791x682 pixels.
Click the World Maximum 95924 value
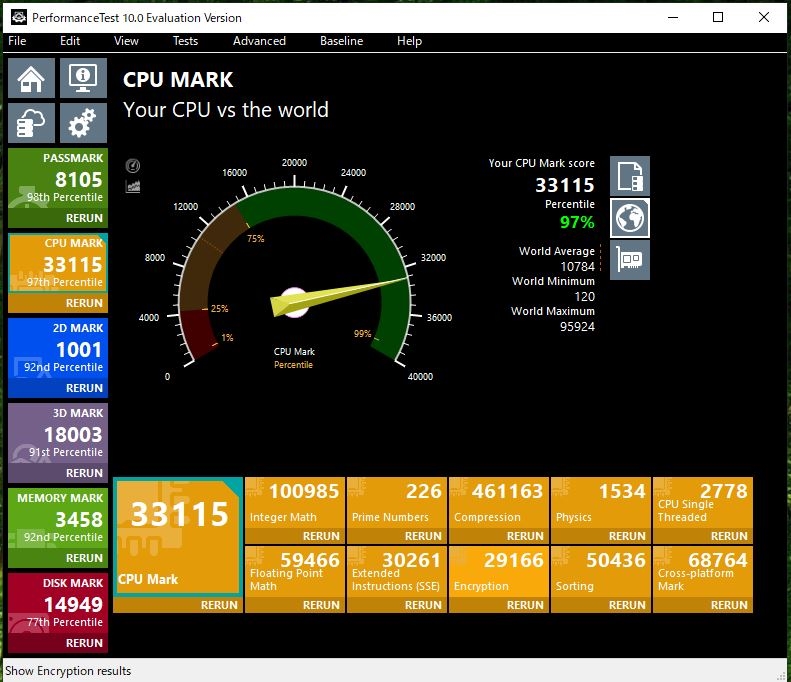point(577,326)
